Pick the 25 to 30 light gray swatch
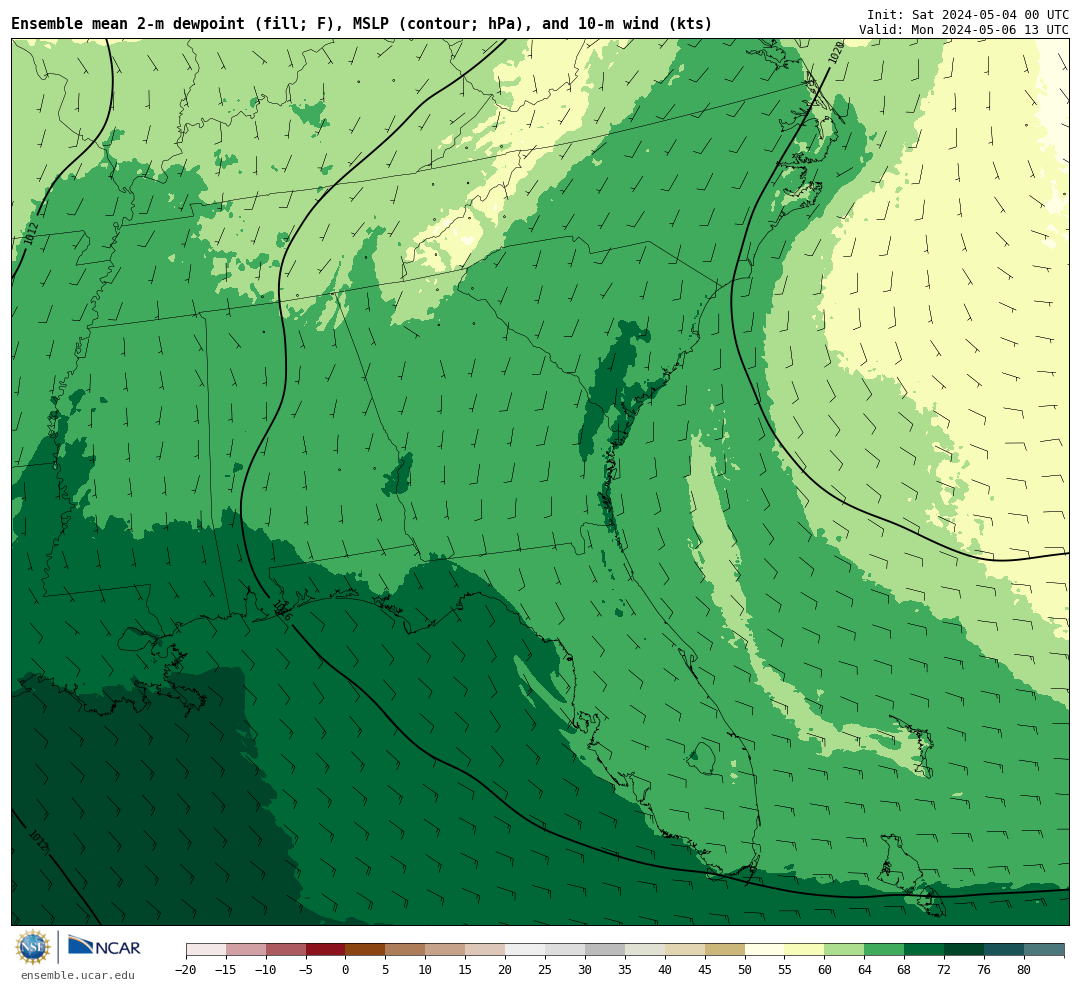This screenshot has width=1080, height=988. click(x=565, y=950)
